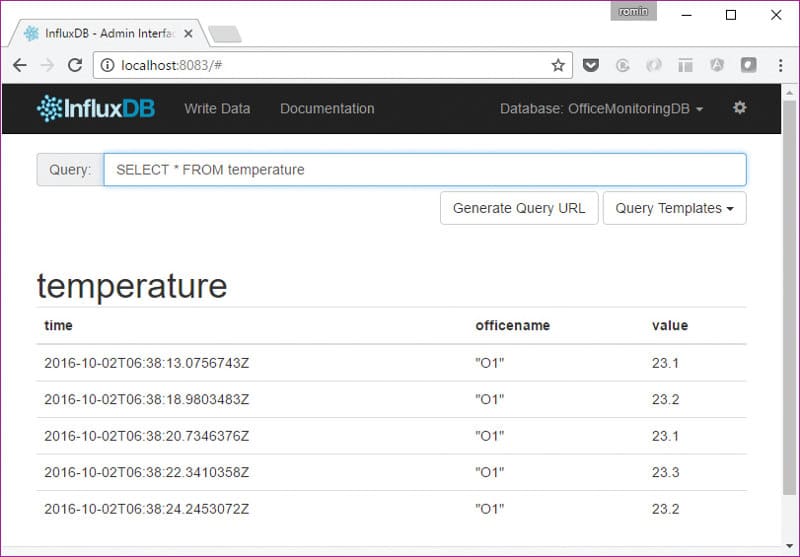Click the Pocket extension icon
This screenshot has width=800, height=557.
tap(591, 65)
